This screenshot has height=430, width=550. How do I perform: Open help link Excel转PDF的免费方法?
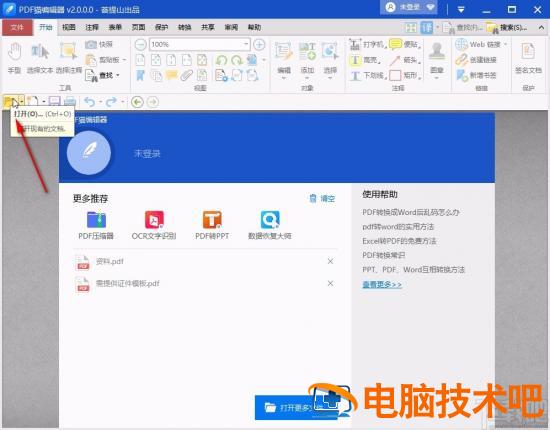click(x=399, y=241)
